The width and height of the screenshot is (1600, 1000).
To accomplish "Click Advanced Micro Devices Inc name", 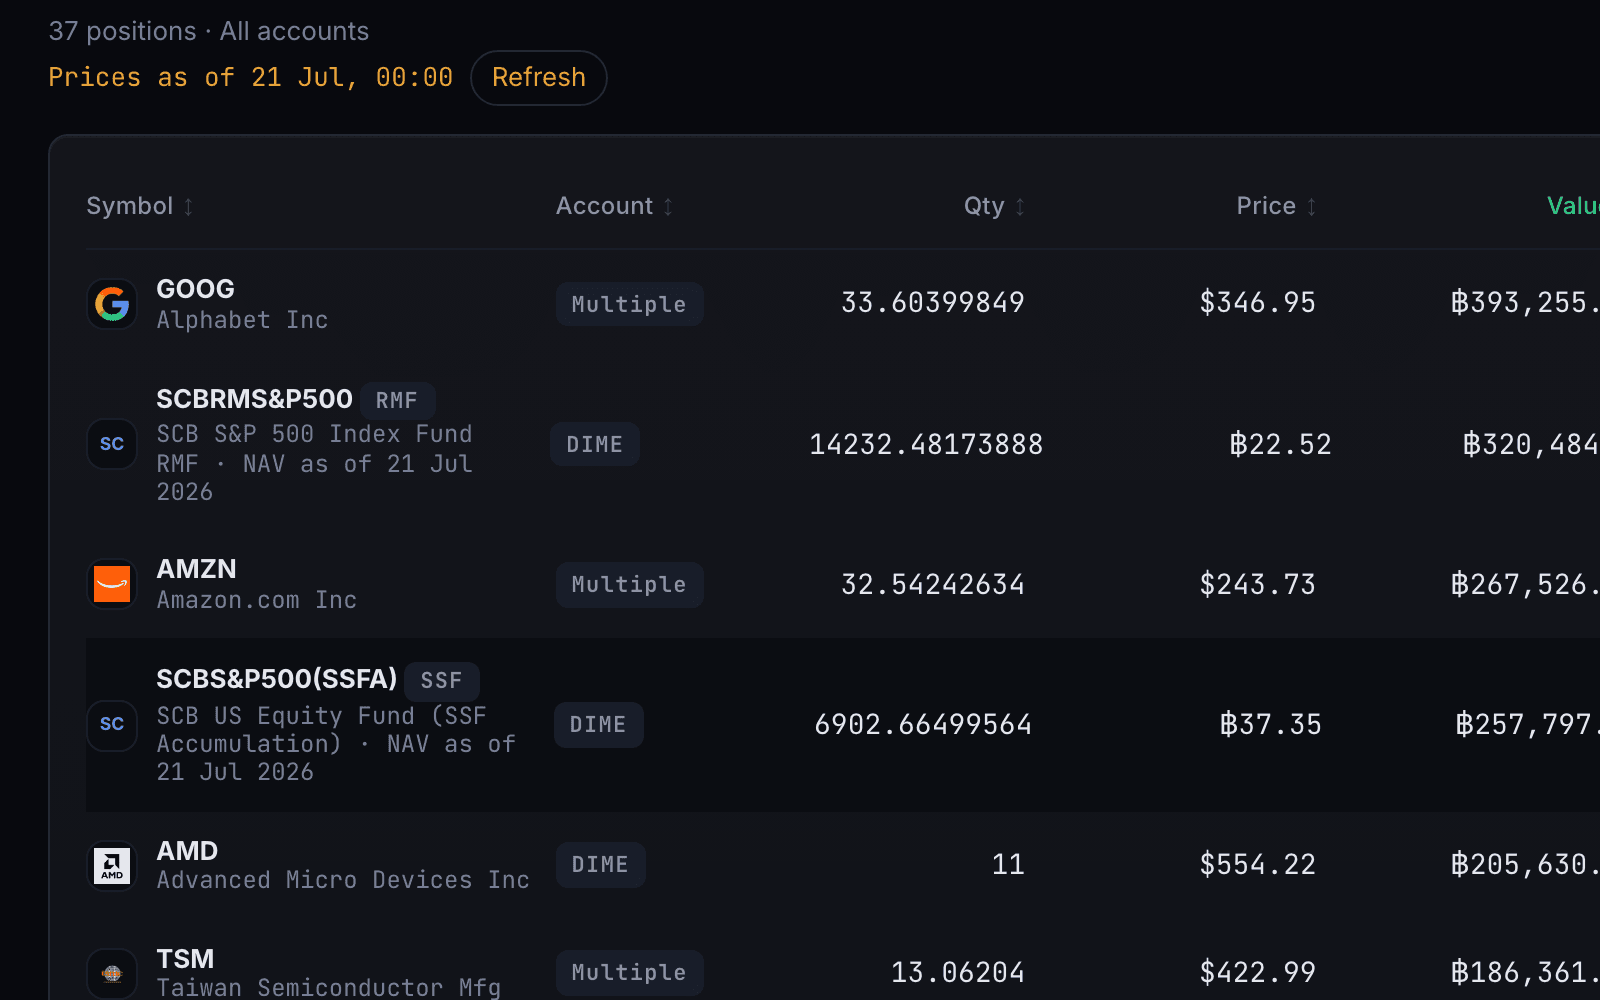I will click(x=343, y=880).
